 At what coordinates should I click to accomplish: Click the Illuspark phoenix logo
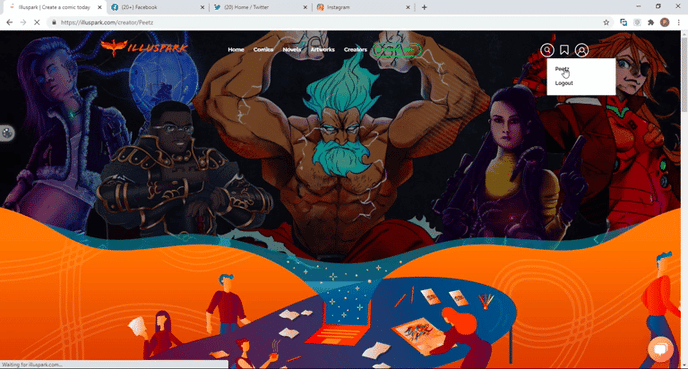click(x=144, y=47)
